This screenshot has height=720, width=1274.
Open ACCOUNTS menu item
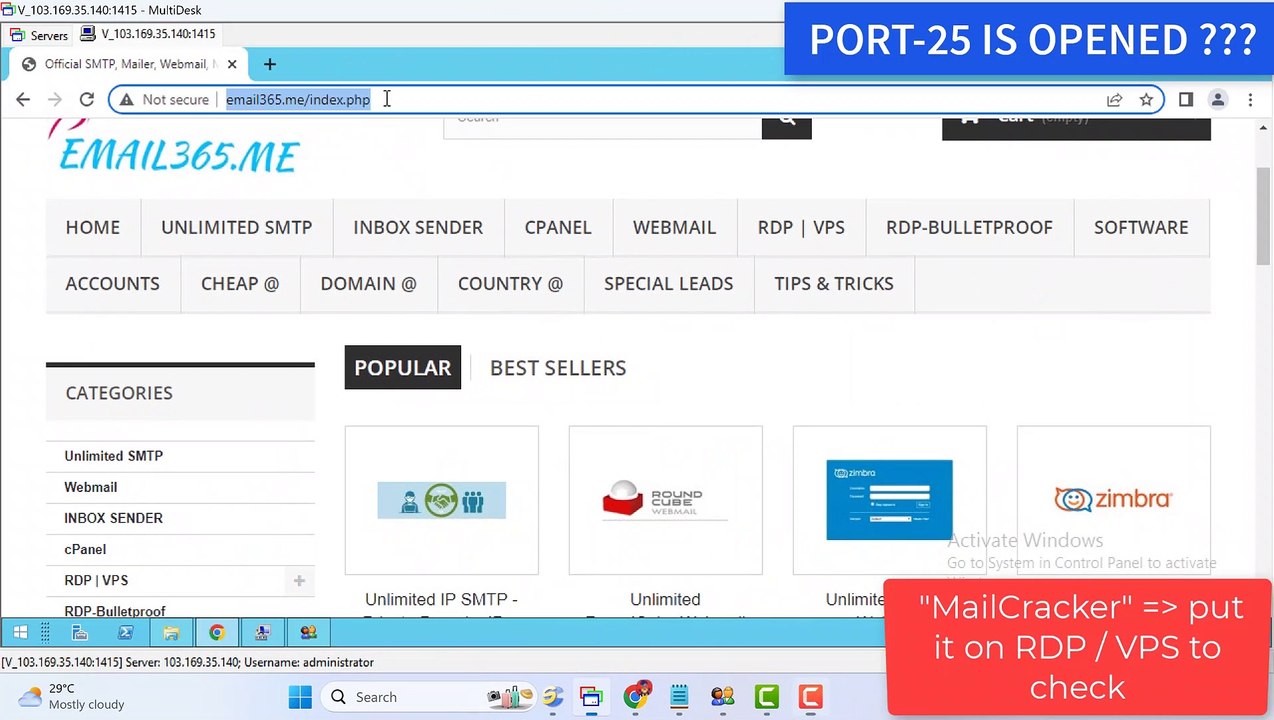(113, 283)
